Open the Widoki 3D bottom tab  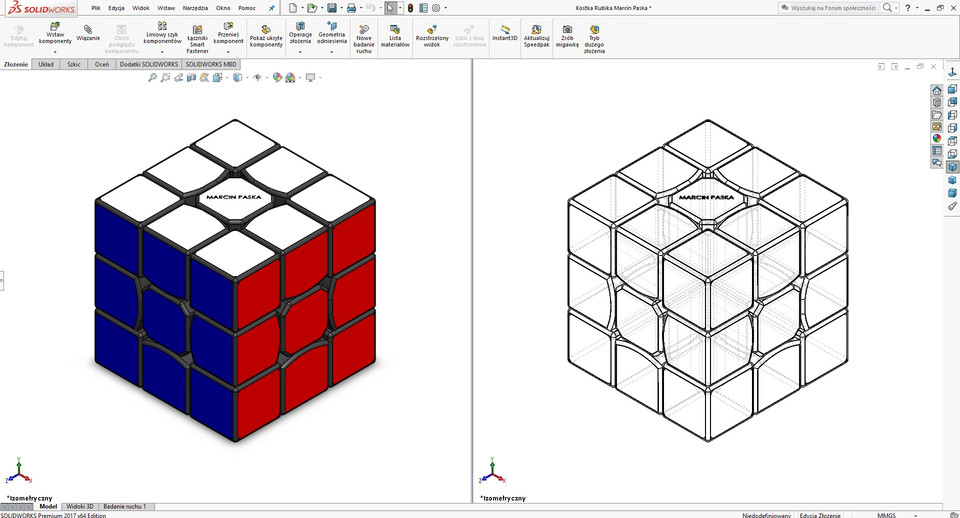[x=80, y=506]
